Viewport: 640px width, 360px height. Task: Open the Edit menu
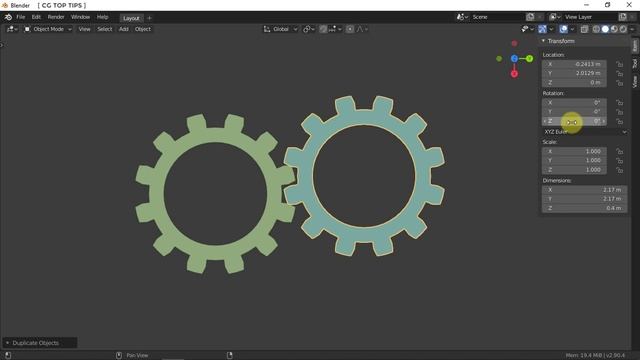pyautogui.click(x=36, y=17)
